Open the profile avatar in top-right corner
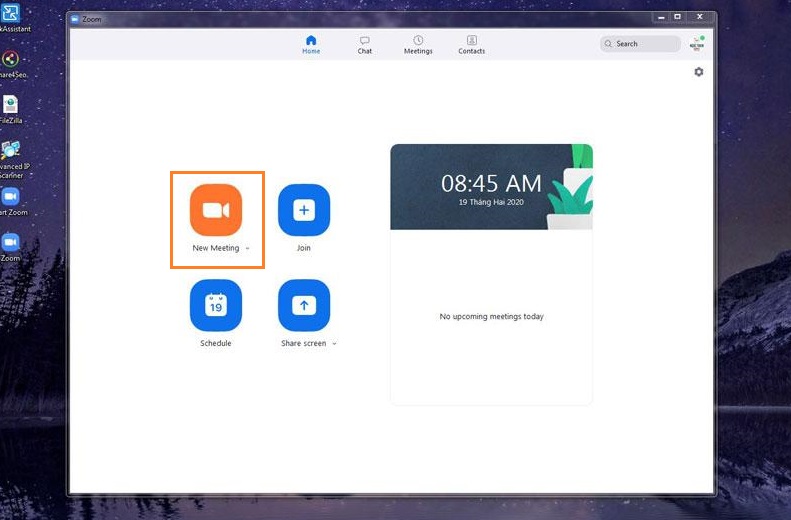791x520 pixels. [698, 44]
